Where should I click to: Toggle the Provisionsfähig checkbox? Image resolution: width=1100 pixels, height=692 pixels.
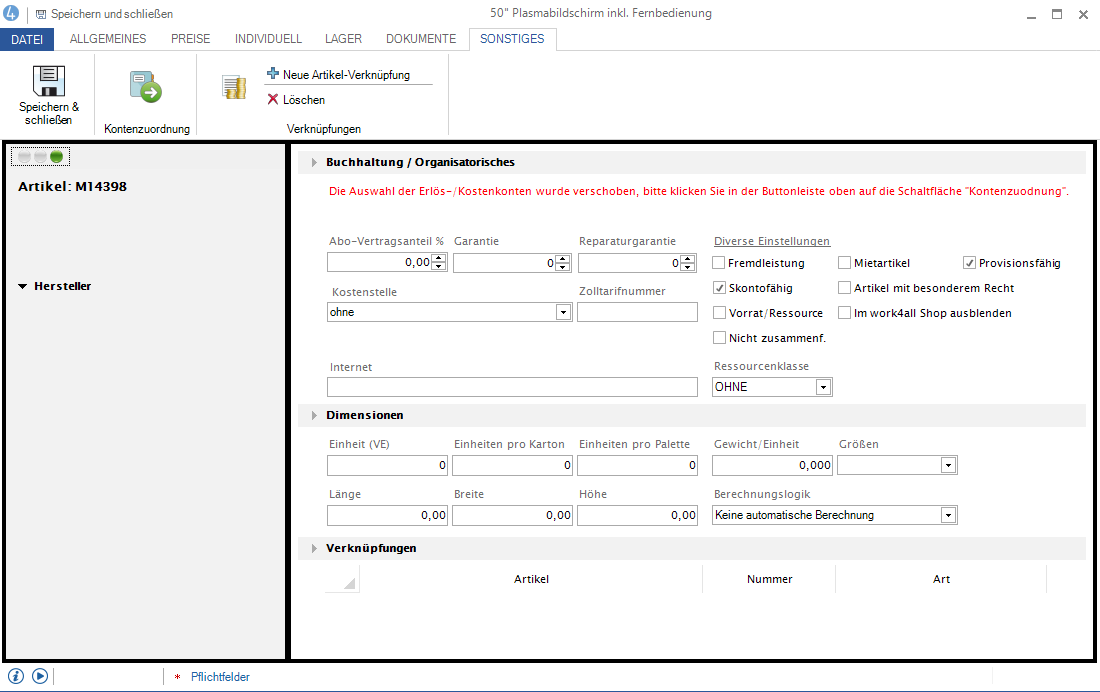[969, 263]
